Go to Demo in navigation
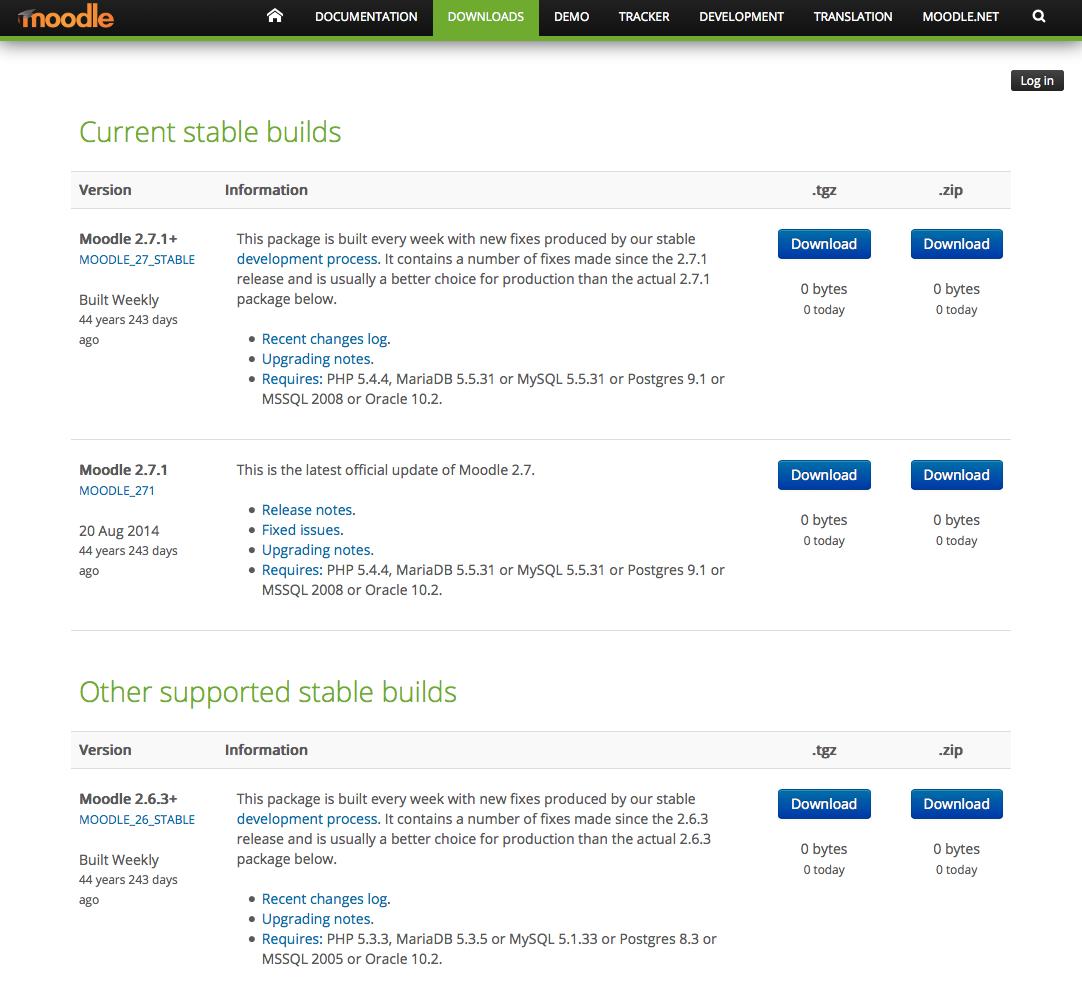This screenshot has width=1082, height=997. [x=571, y=17]
